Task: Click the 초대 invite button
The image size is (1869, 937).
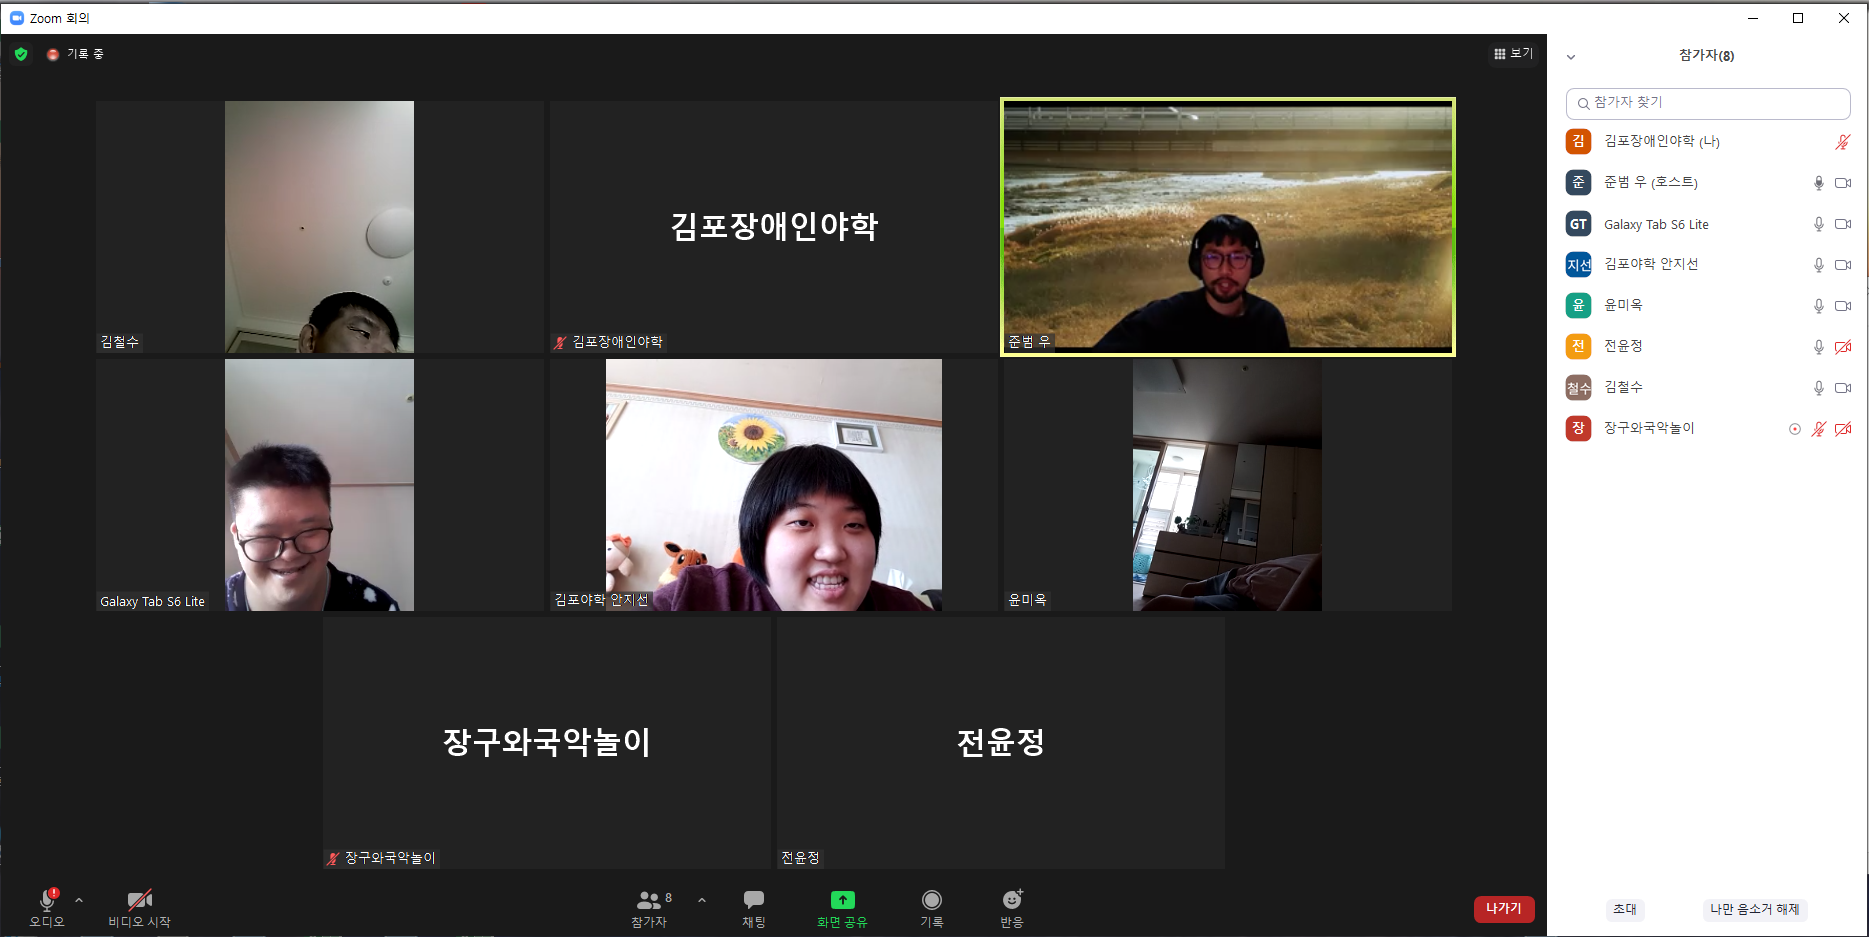Action: click(x=1625, y=909)
